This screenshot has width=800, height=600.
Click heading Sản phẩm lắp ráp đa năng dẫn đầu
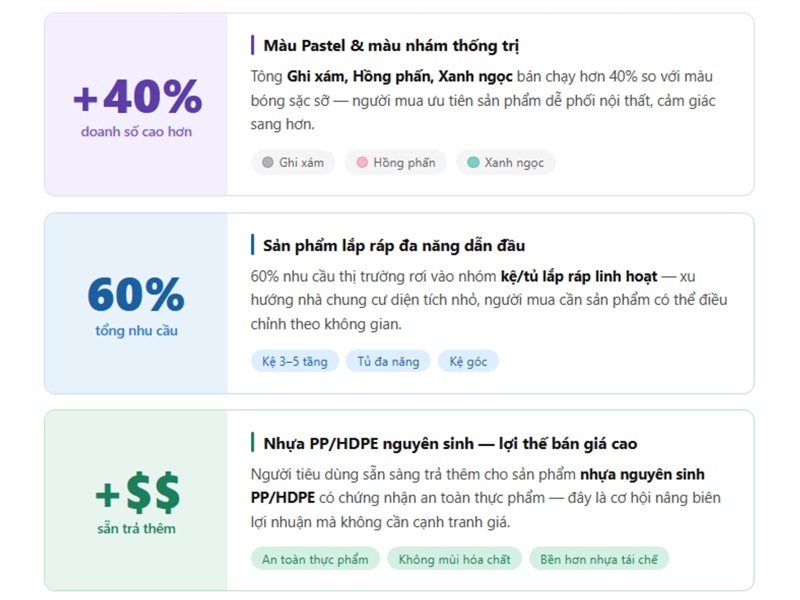coord(394,245)
